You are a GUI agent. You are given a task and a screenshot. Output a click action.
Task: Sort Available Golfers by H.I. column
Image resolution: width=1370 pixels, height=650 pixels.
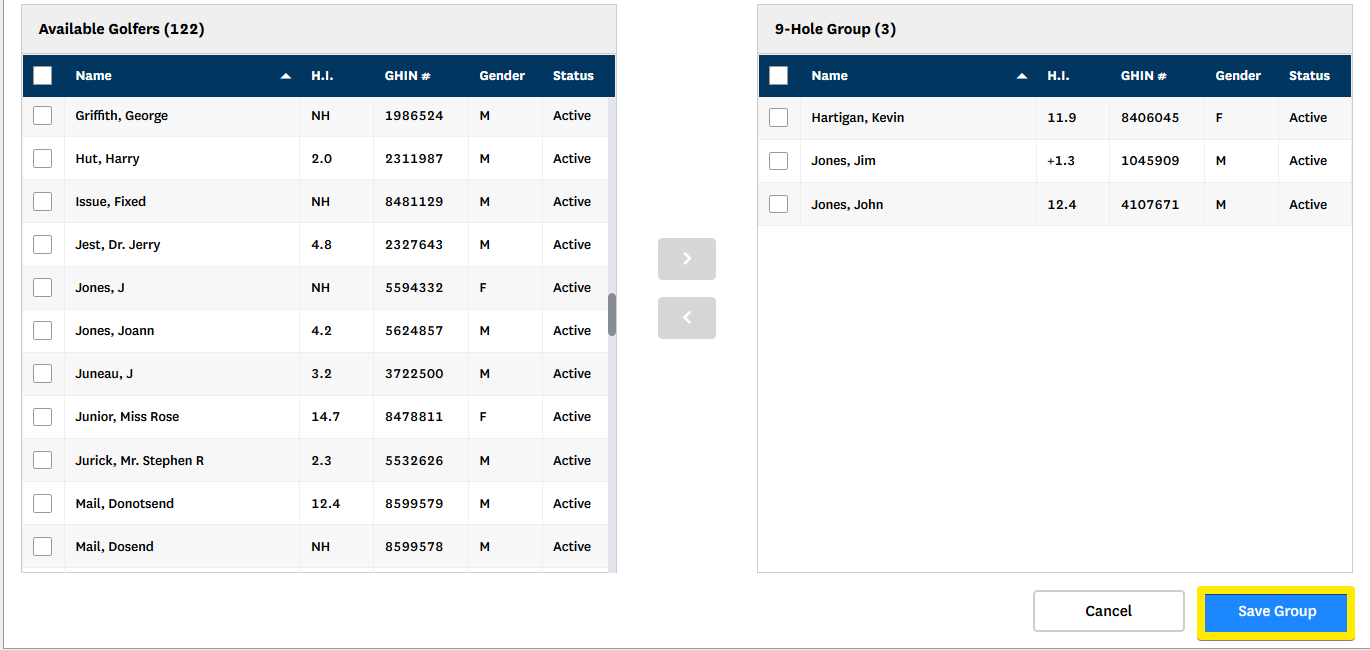click(322, 76)
